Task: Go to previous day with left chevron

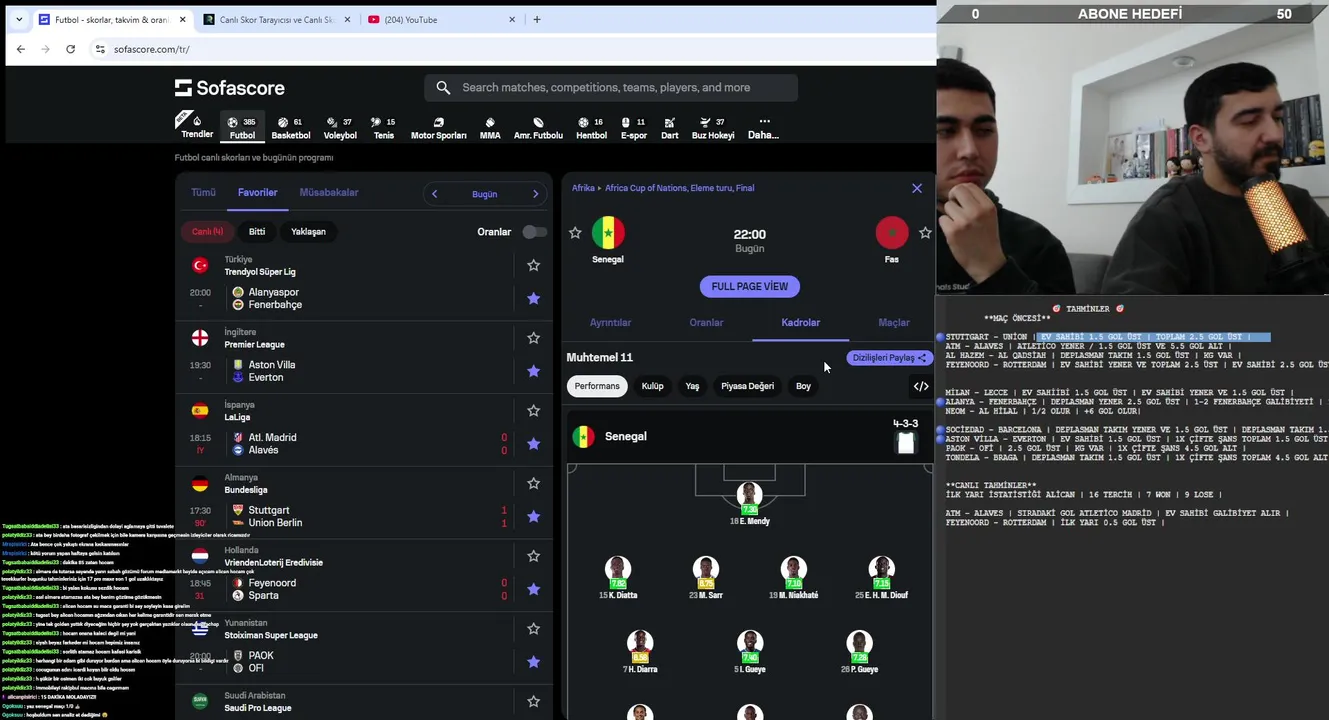Action: [434, 194]
